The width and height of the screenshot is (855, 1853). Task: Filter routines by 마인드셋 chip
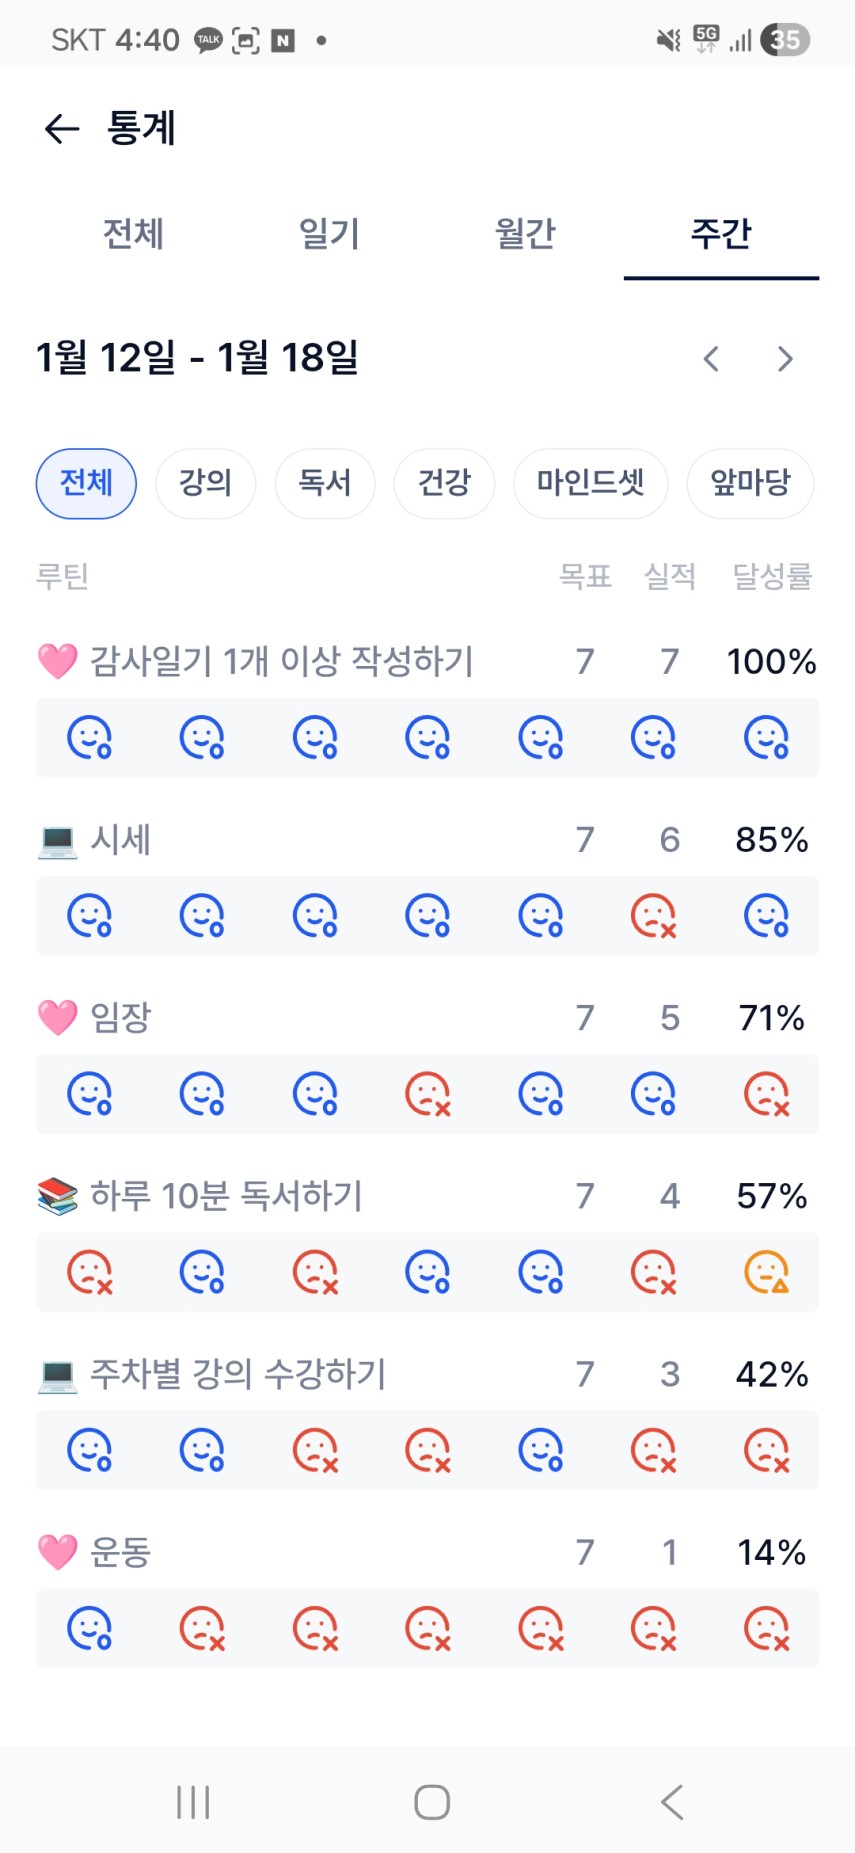pos(590,484)
